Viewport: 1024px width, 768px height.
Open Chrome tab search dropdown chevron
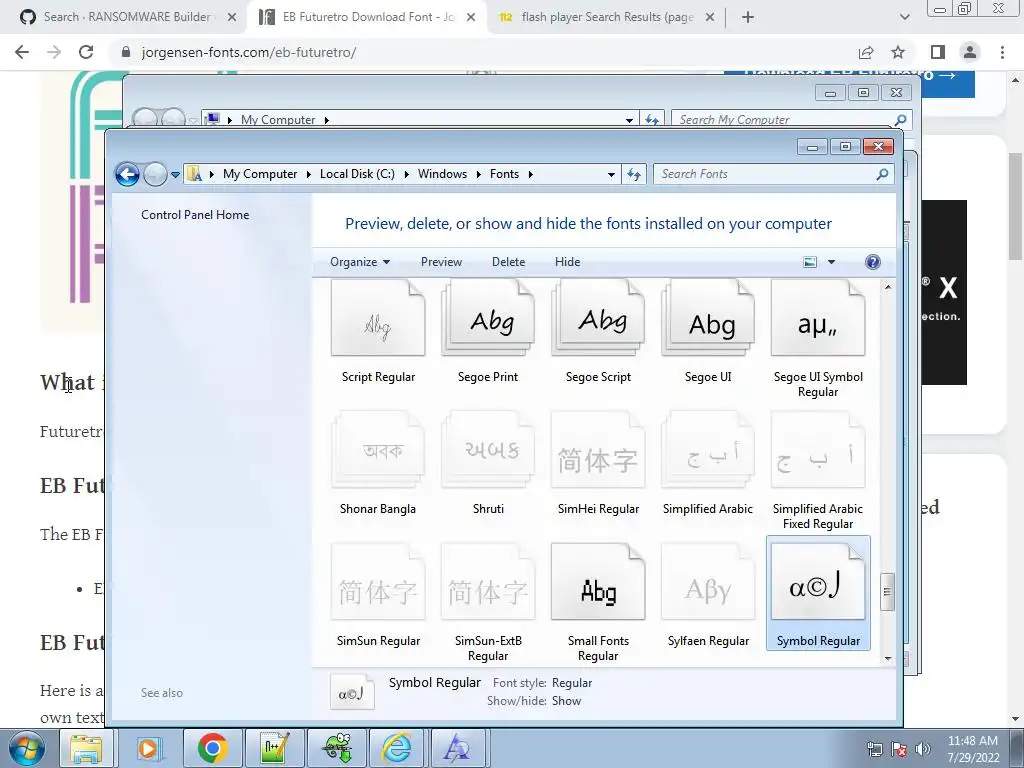pos(904,18)
